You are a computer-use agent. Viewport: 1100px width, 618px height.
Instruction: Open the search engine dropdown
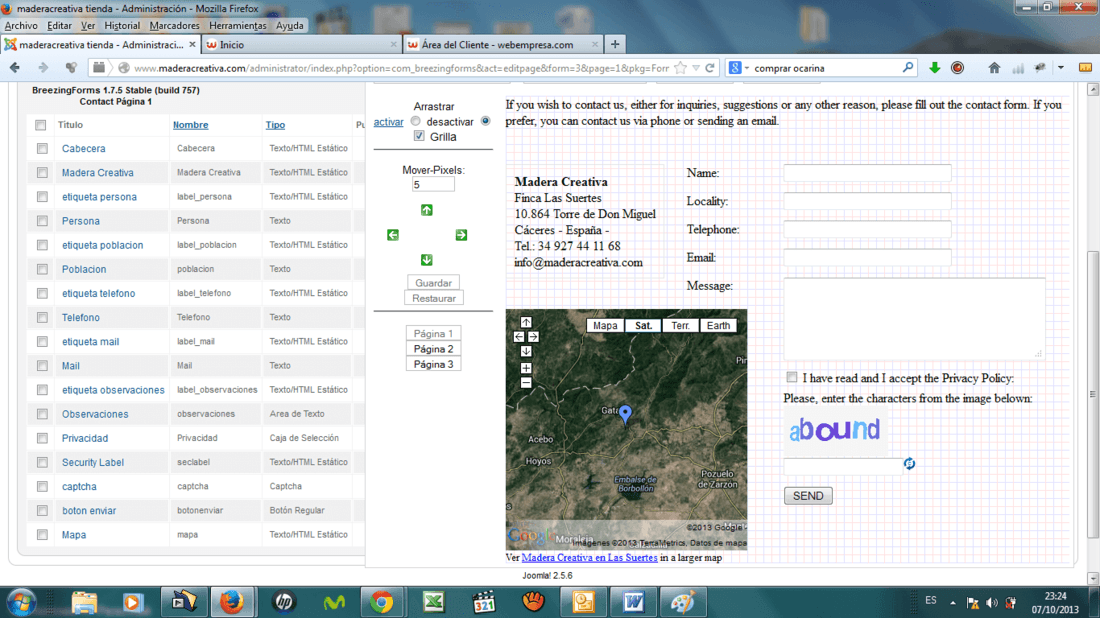click(x=746, y=68)
